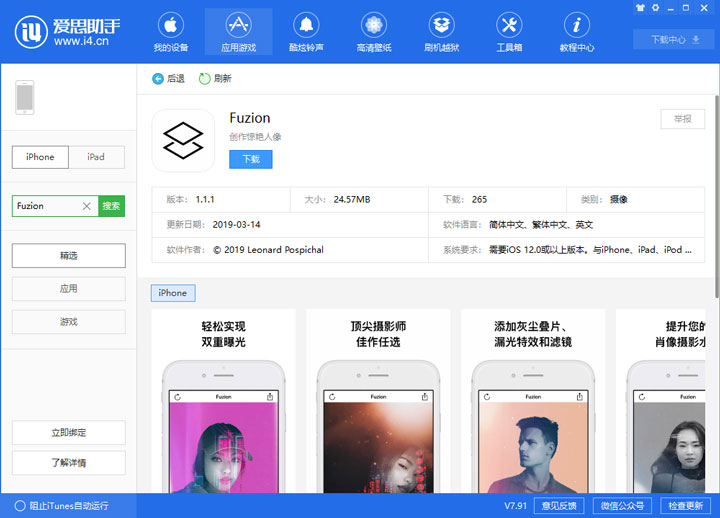Refresh the page with 刷新 icon
The image size is (720, 518).
tap(215, 79)
